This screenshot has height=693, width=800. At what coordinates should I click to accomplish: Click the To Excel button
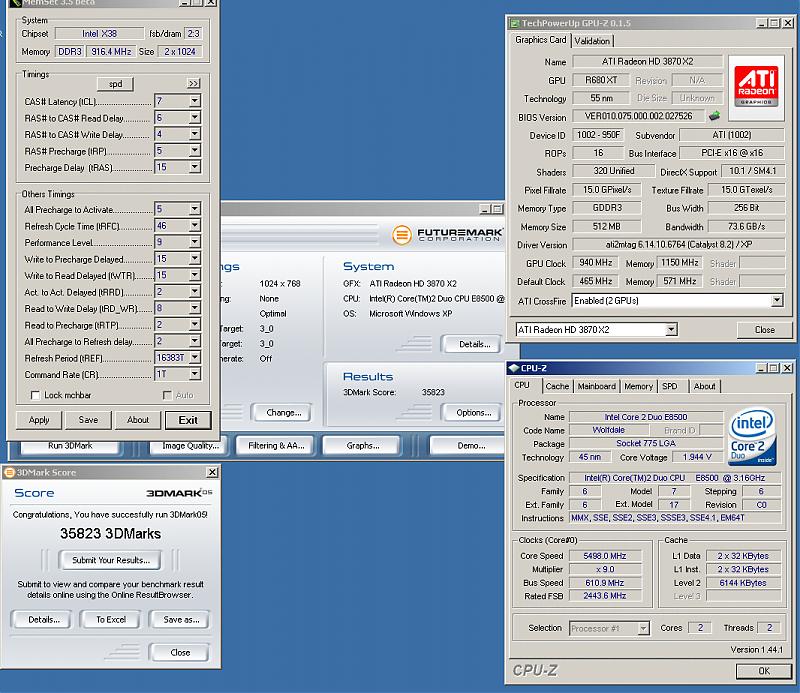point(111,620)
